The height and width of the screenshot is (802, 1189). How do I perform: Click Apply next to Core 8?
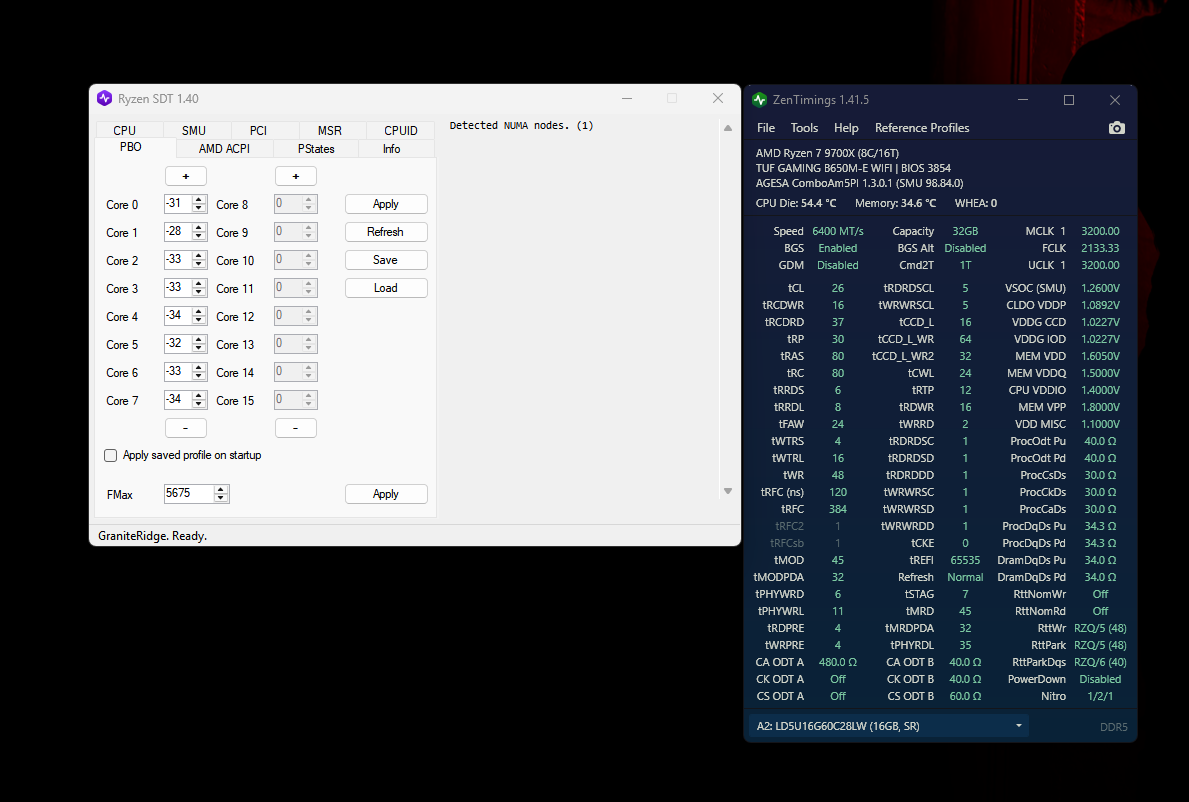[386, 204]
